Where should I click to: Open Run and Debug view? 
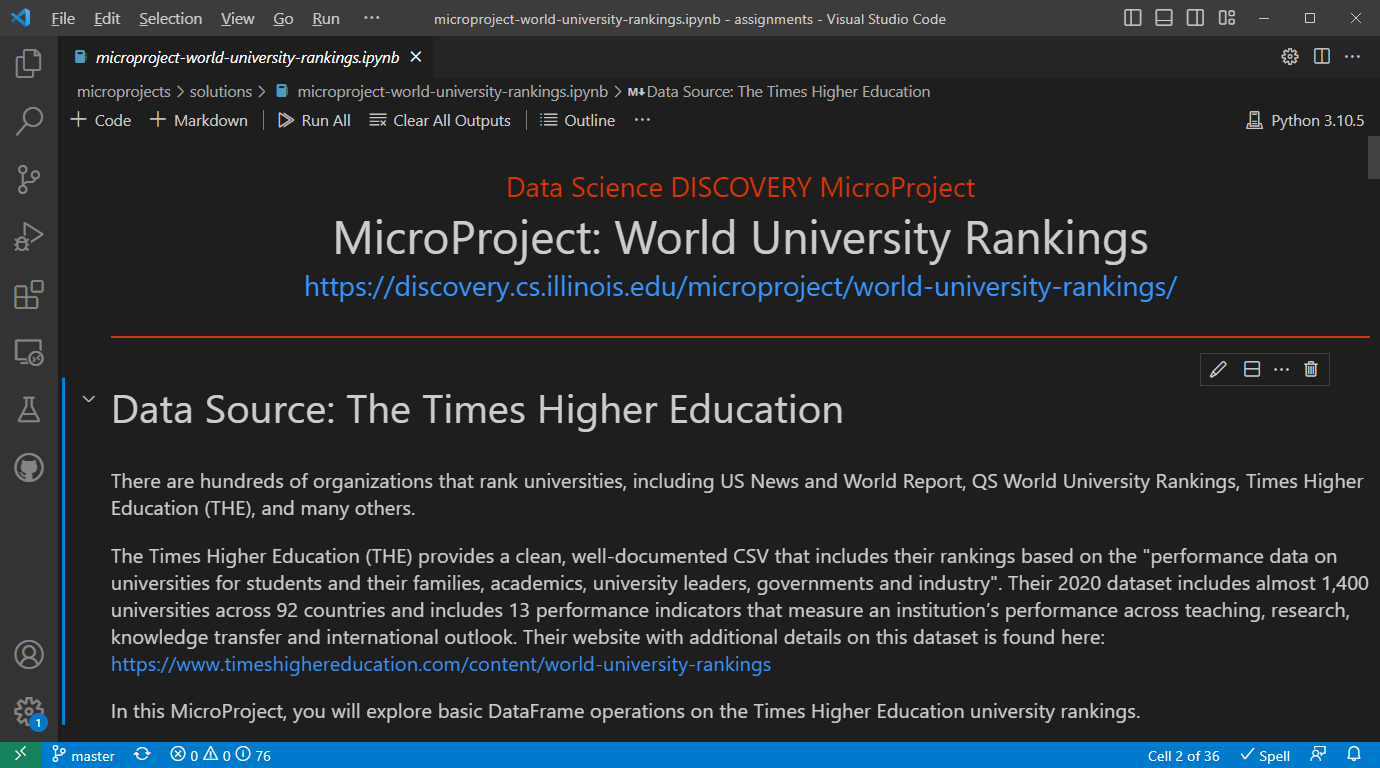29,237
